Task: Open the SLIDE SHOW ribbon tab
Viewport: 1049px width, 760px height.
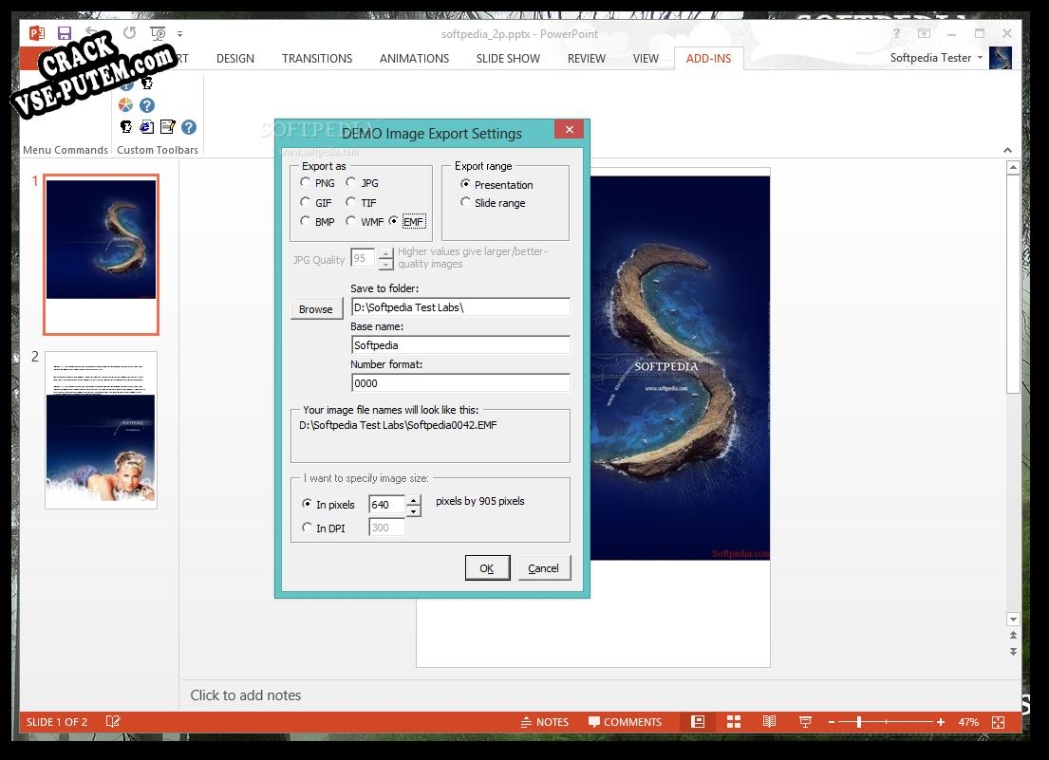Action: [x=508, y=59]
